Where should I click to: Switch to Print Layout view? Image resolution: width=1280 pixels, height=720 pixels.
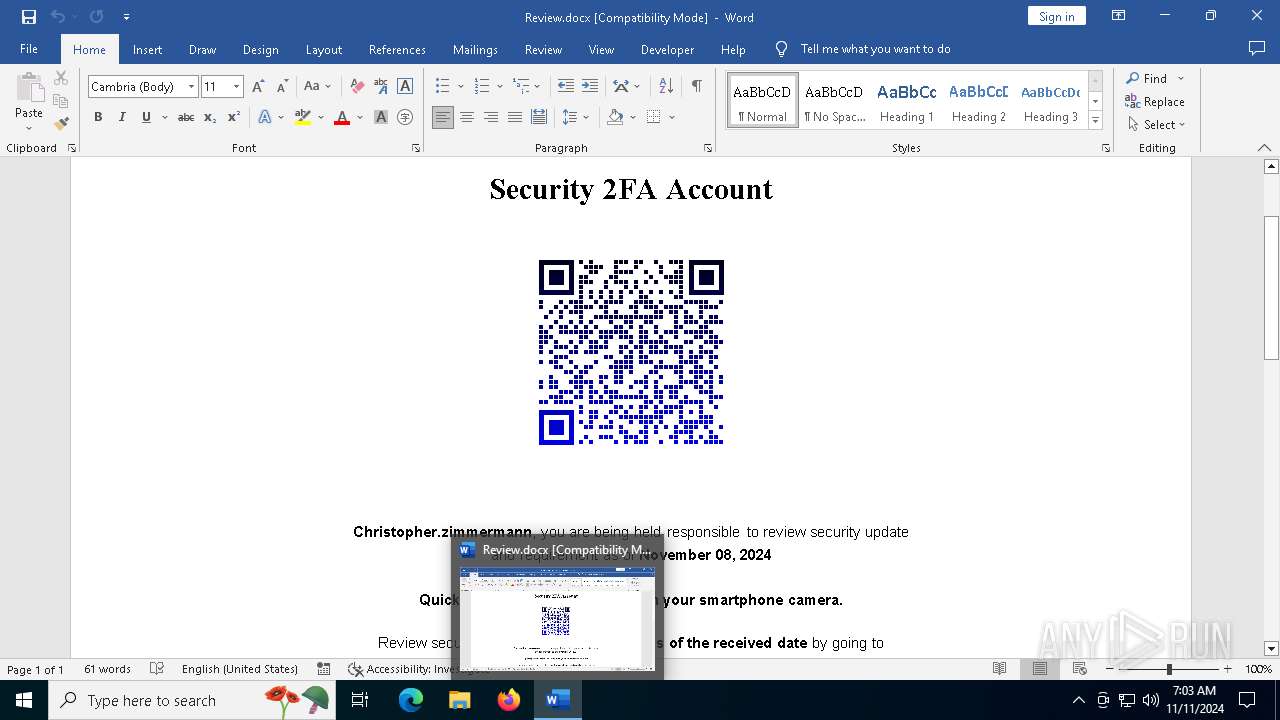(x=1040, y=669)
